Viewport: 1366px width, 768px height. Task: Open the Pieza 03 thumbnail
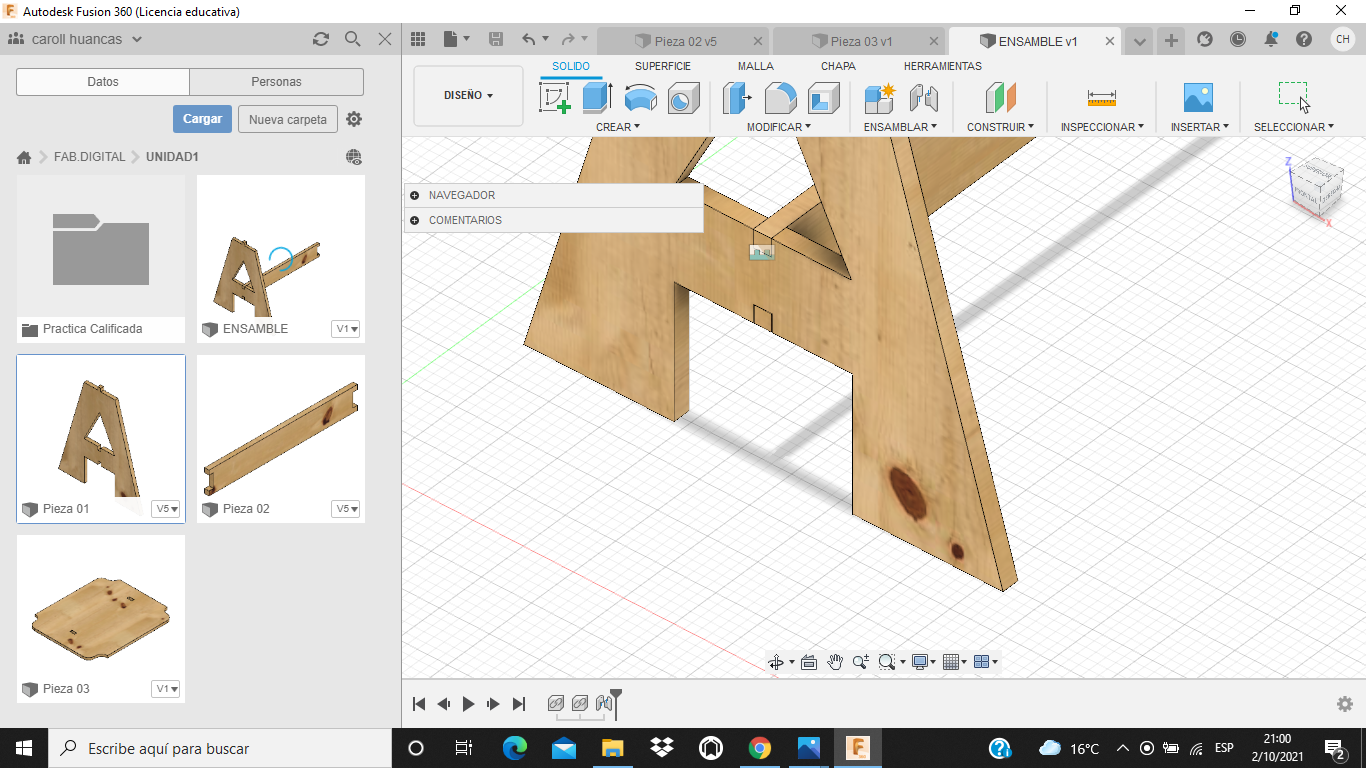[101, 606]
